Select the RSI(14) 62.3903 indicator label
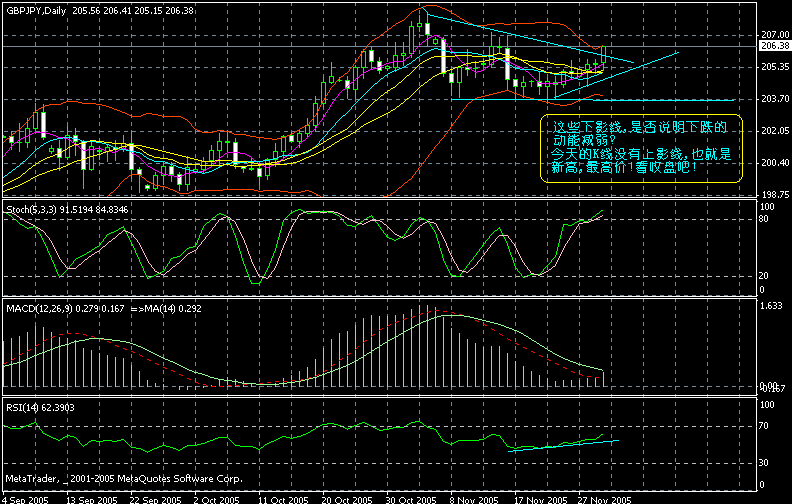Image resolution: width=792 pixels, height=504 pixels. pos(40,407)
